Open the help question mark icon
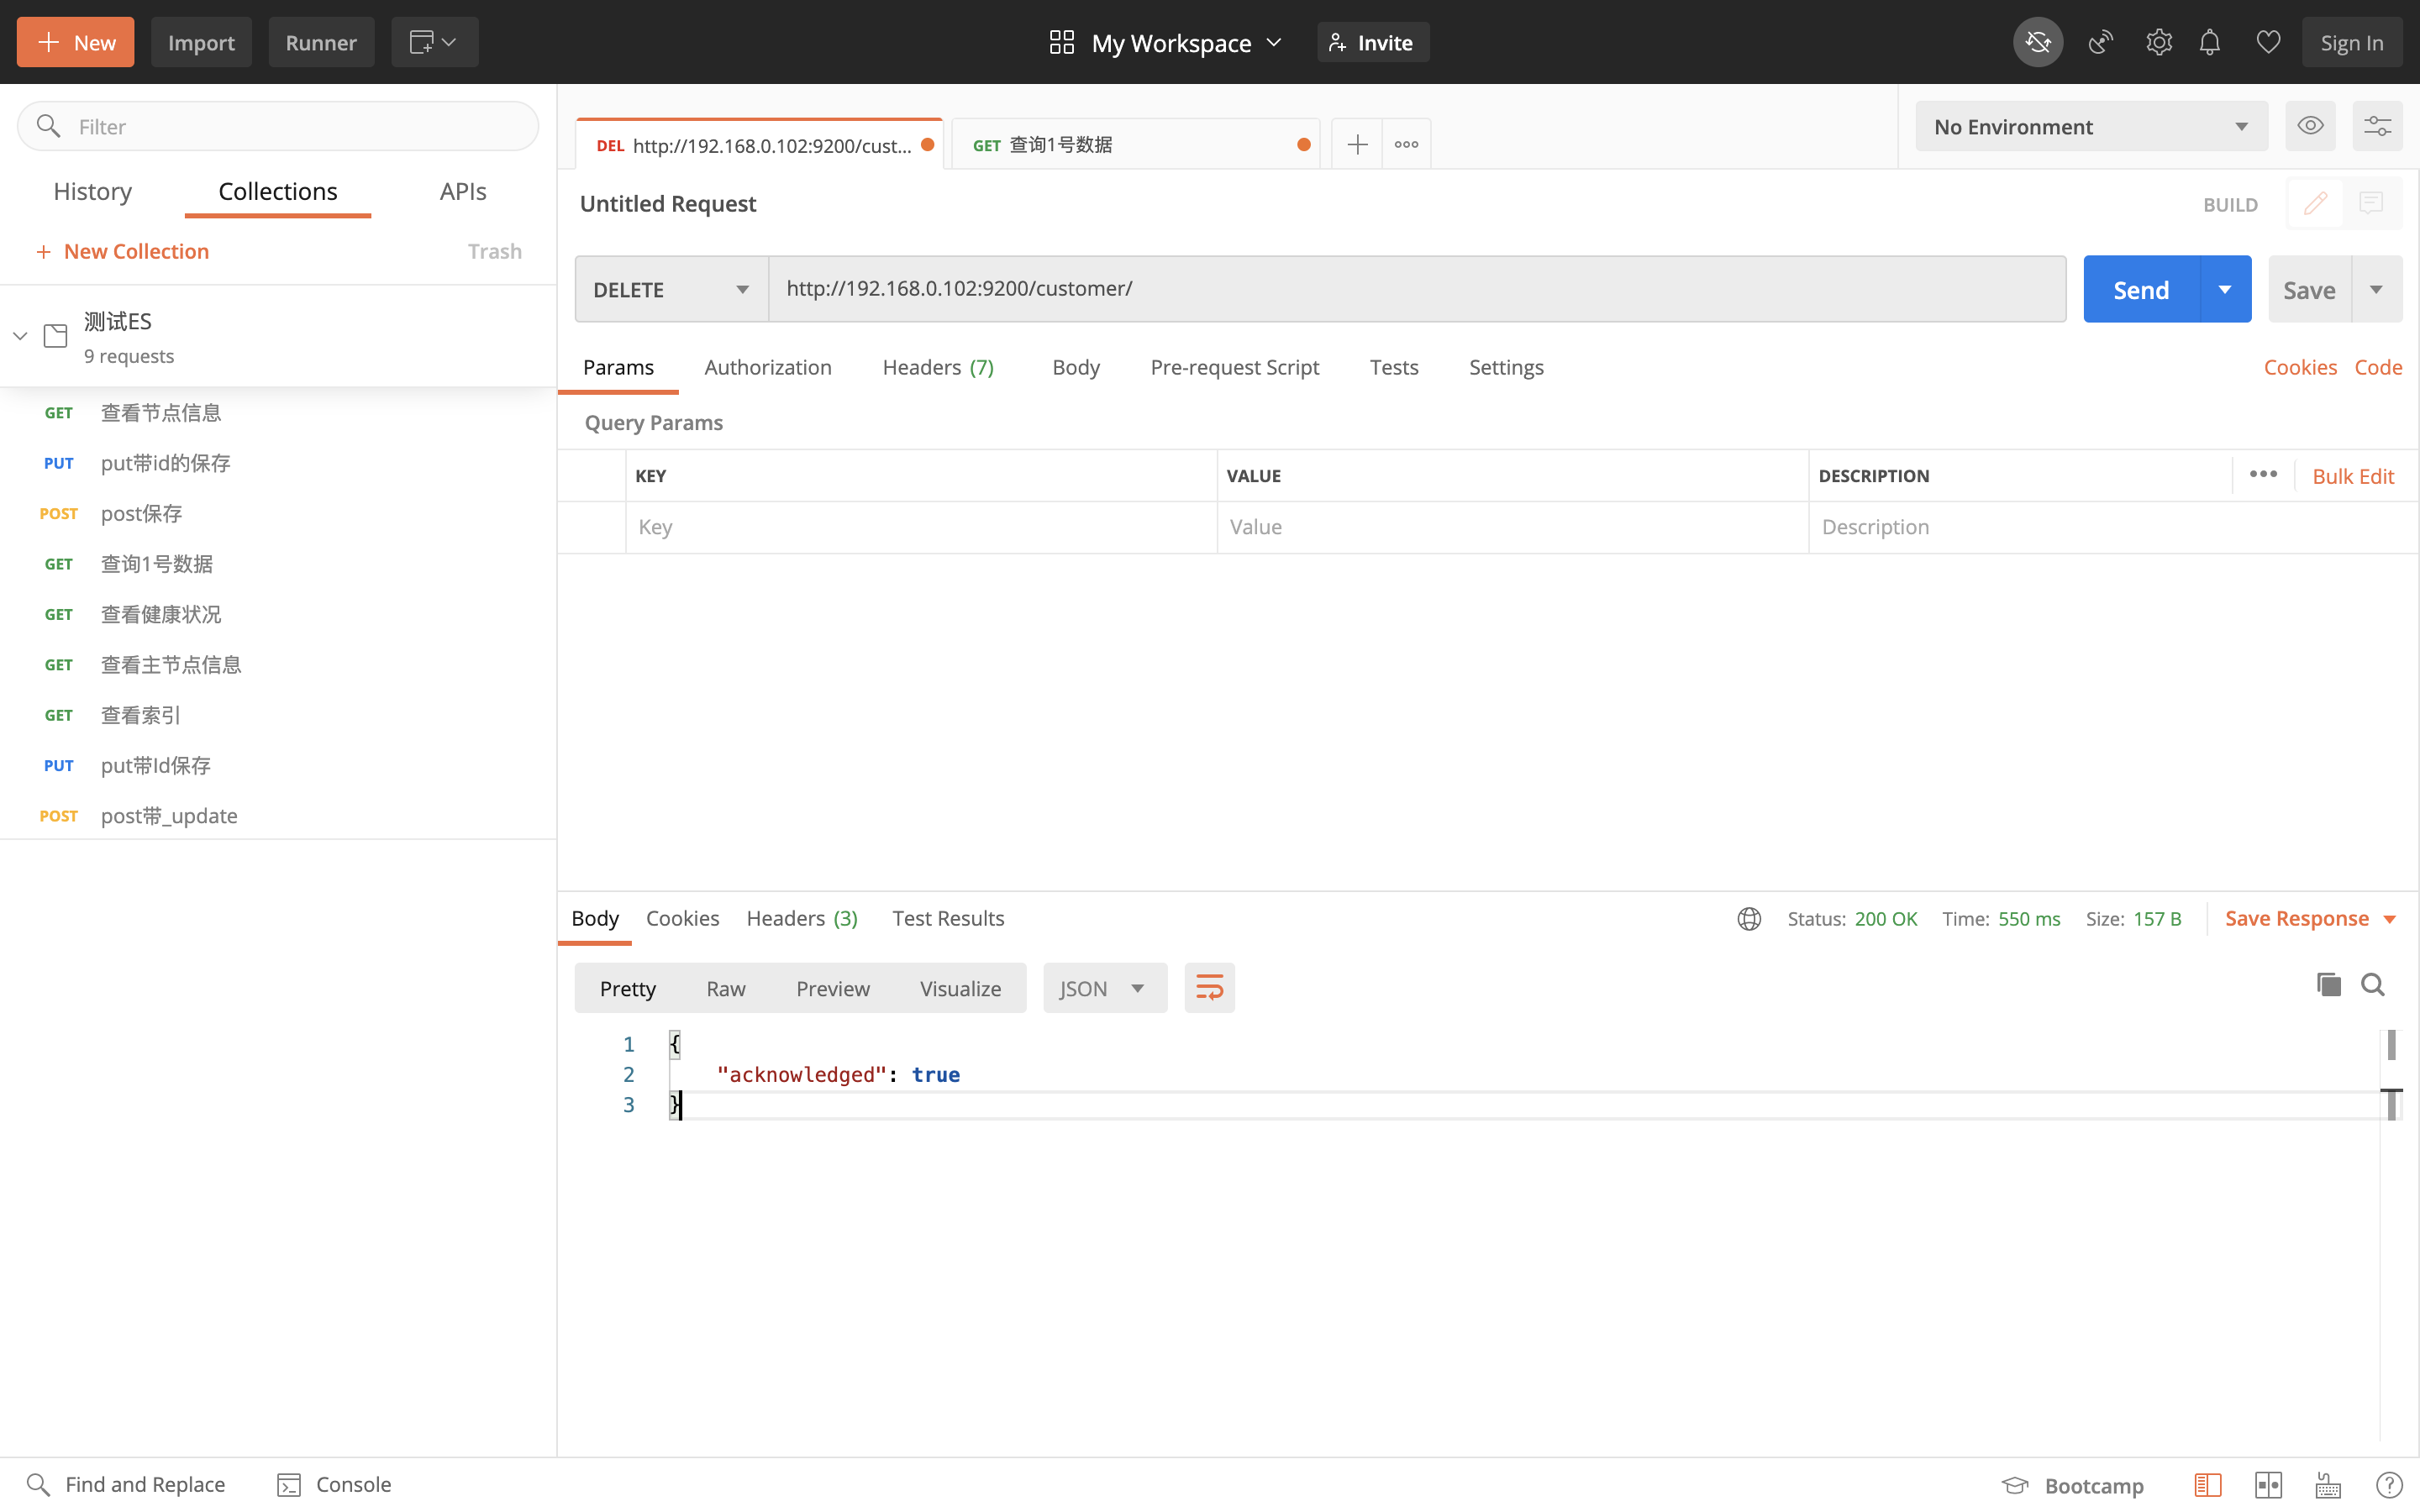Screen dimensions: 2420x1512 point(2389,1485)
